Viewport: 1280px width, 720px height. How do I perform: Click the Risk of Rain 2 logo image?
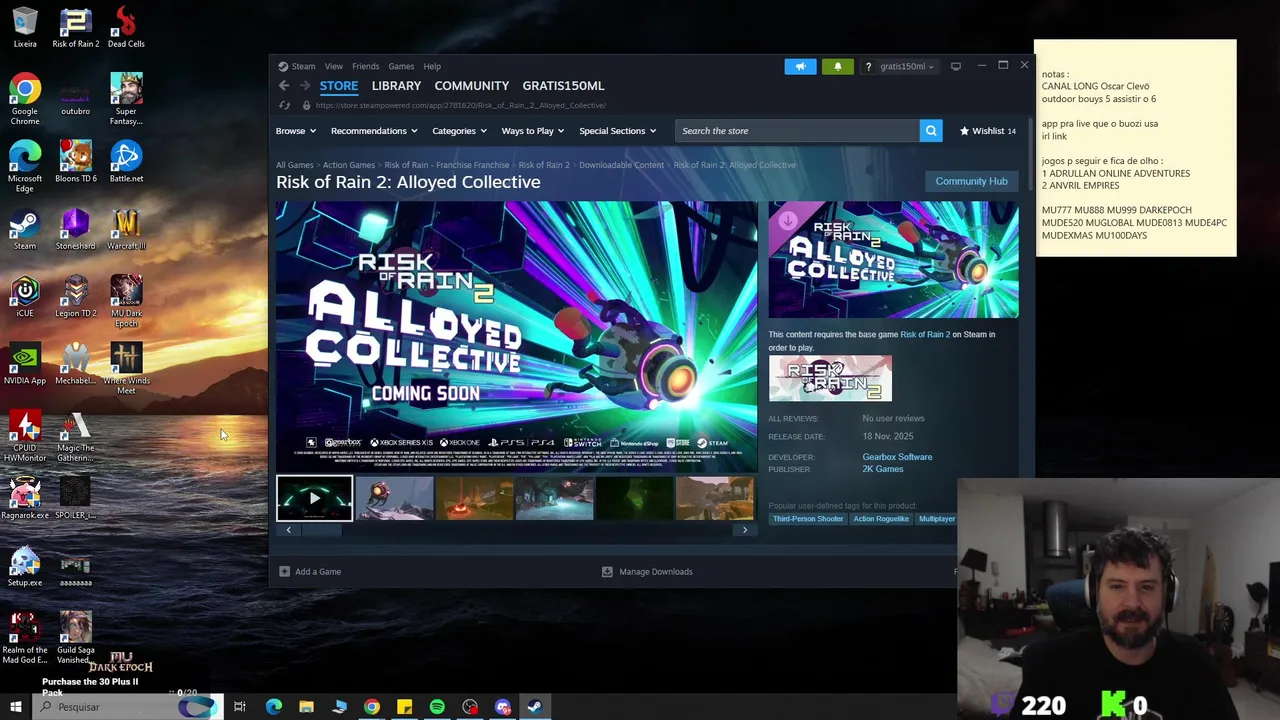pyautogui.click(x=830, y=378)
